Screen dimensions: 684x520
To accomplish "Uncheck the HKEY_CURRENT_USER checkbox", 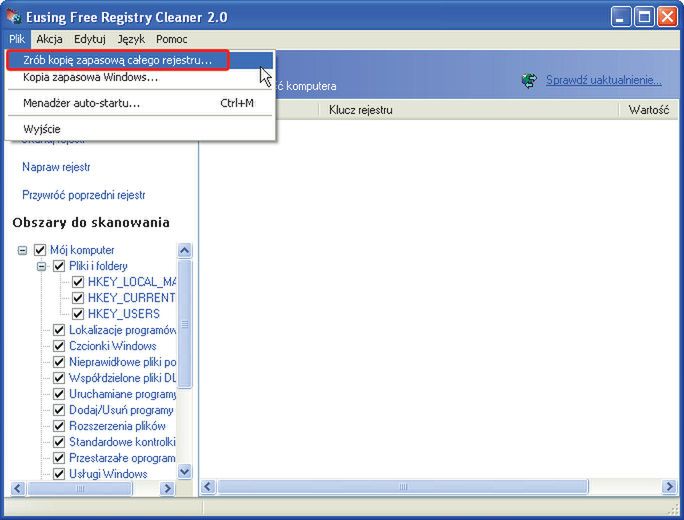I will pyautogui.click(x=78, y=298).
